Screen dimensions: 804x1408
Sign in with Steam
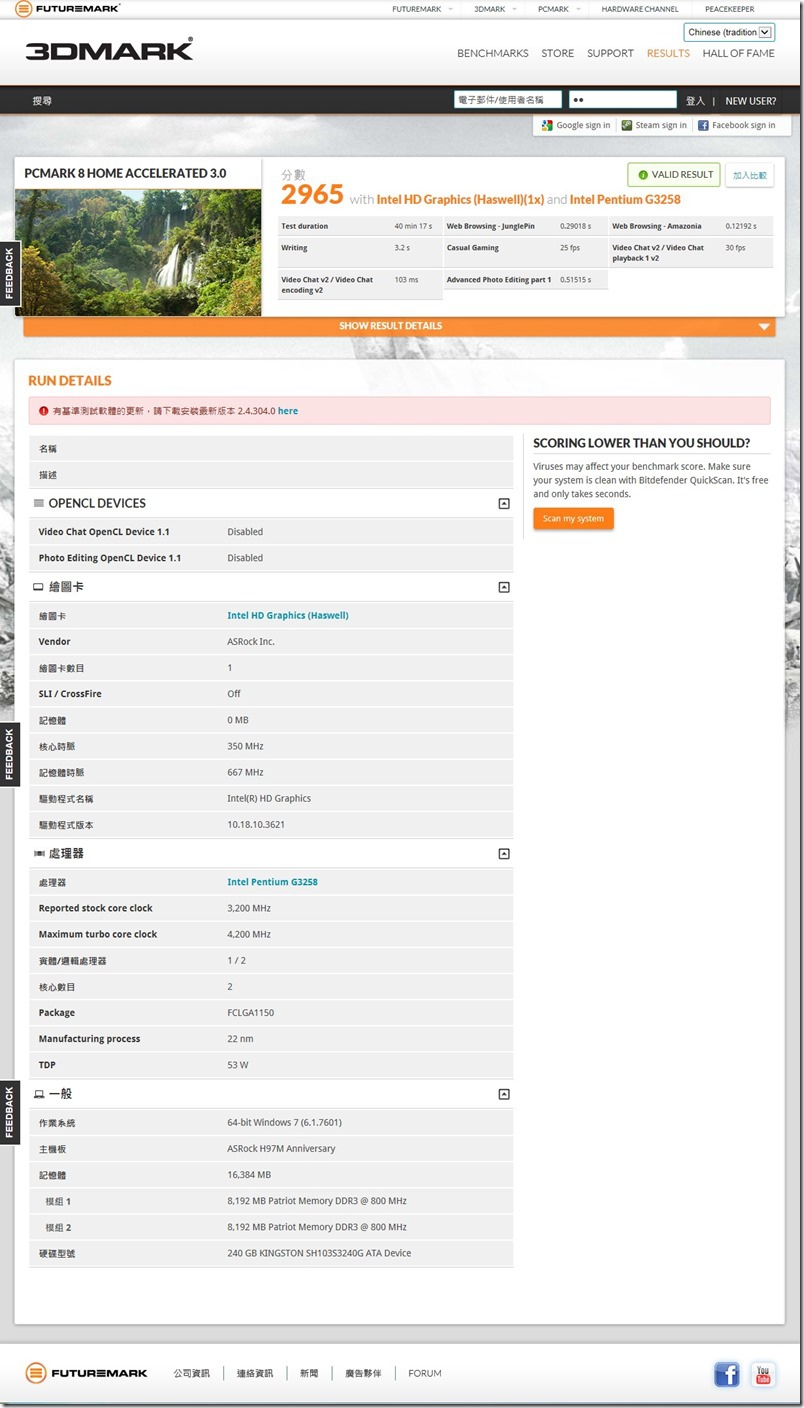[x=654, y=125]
